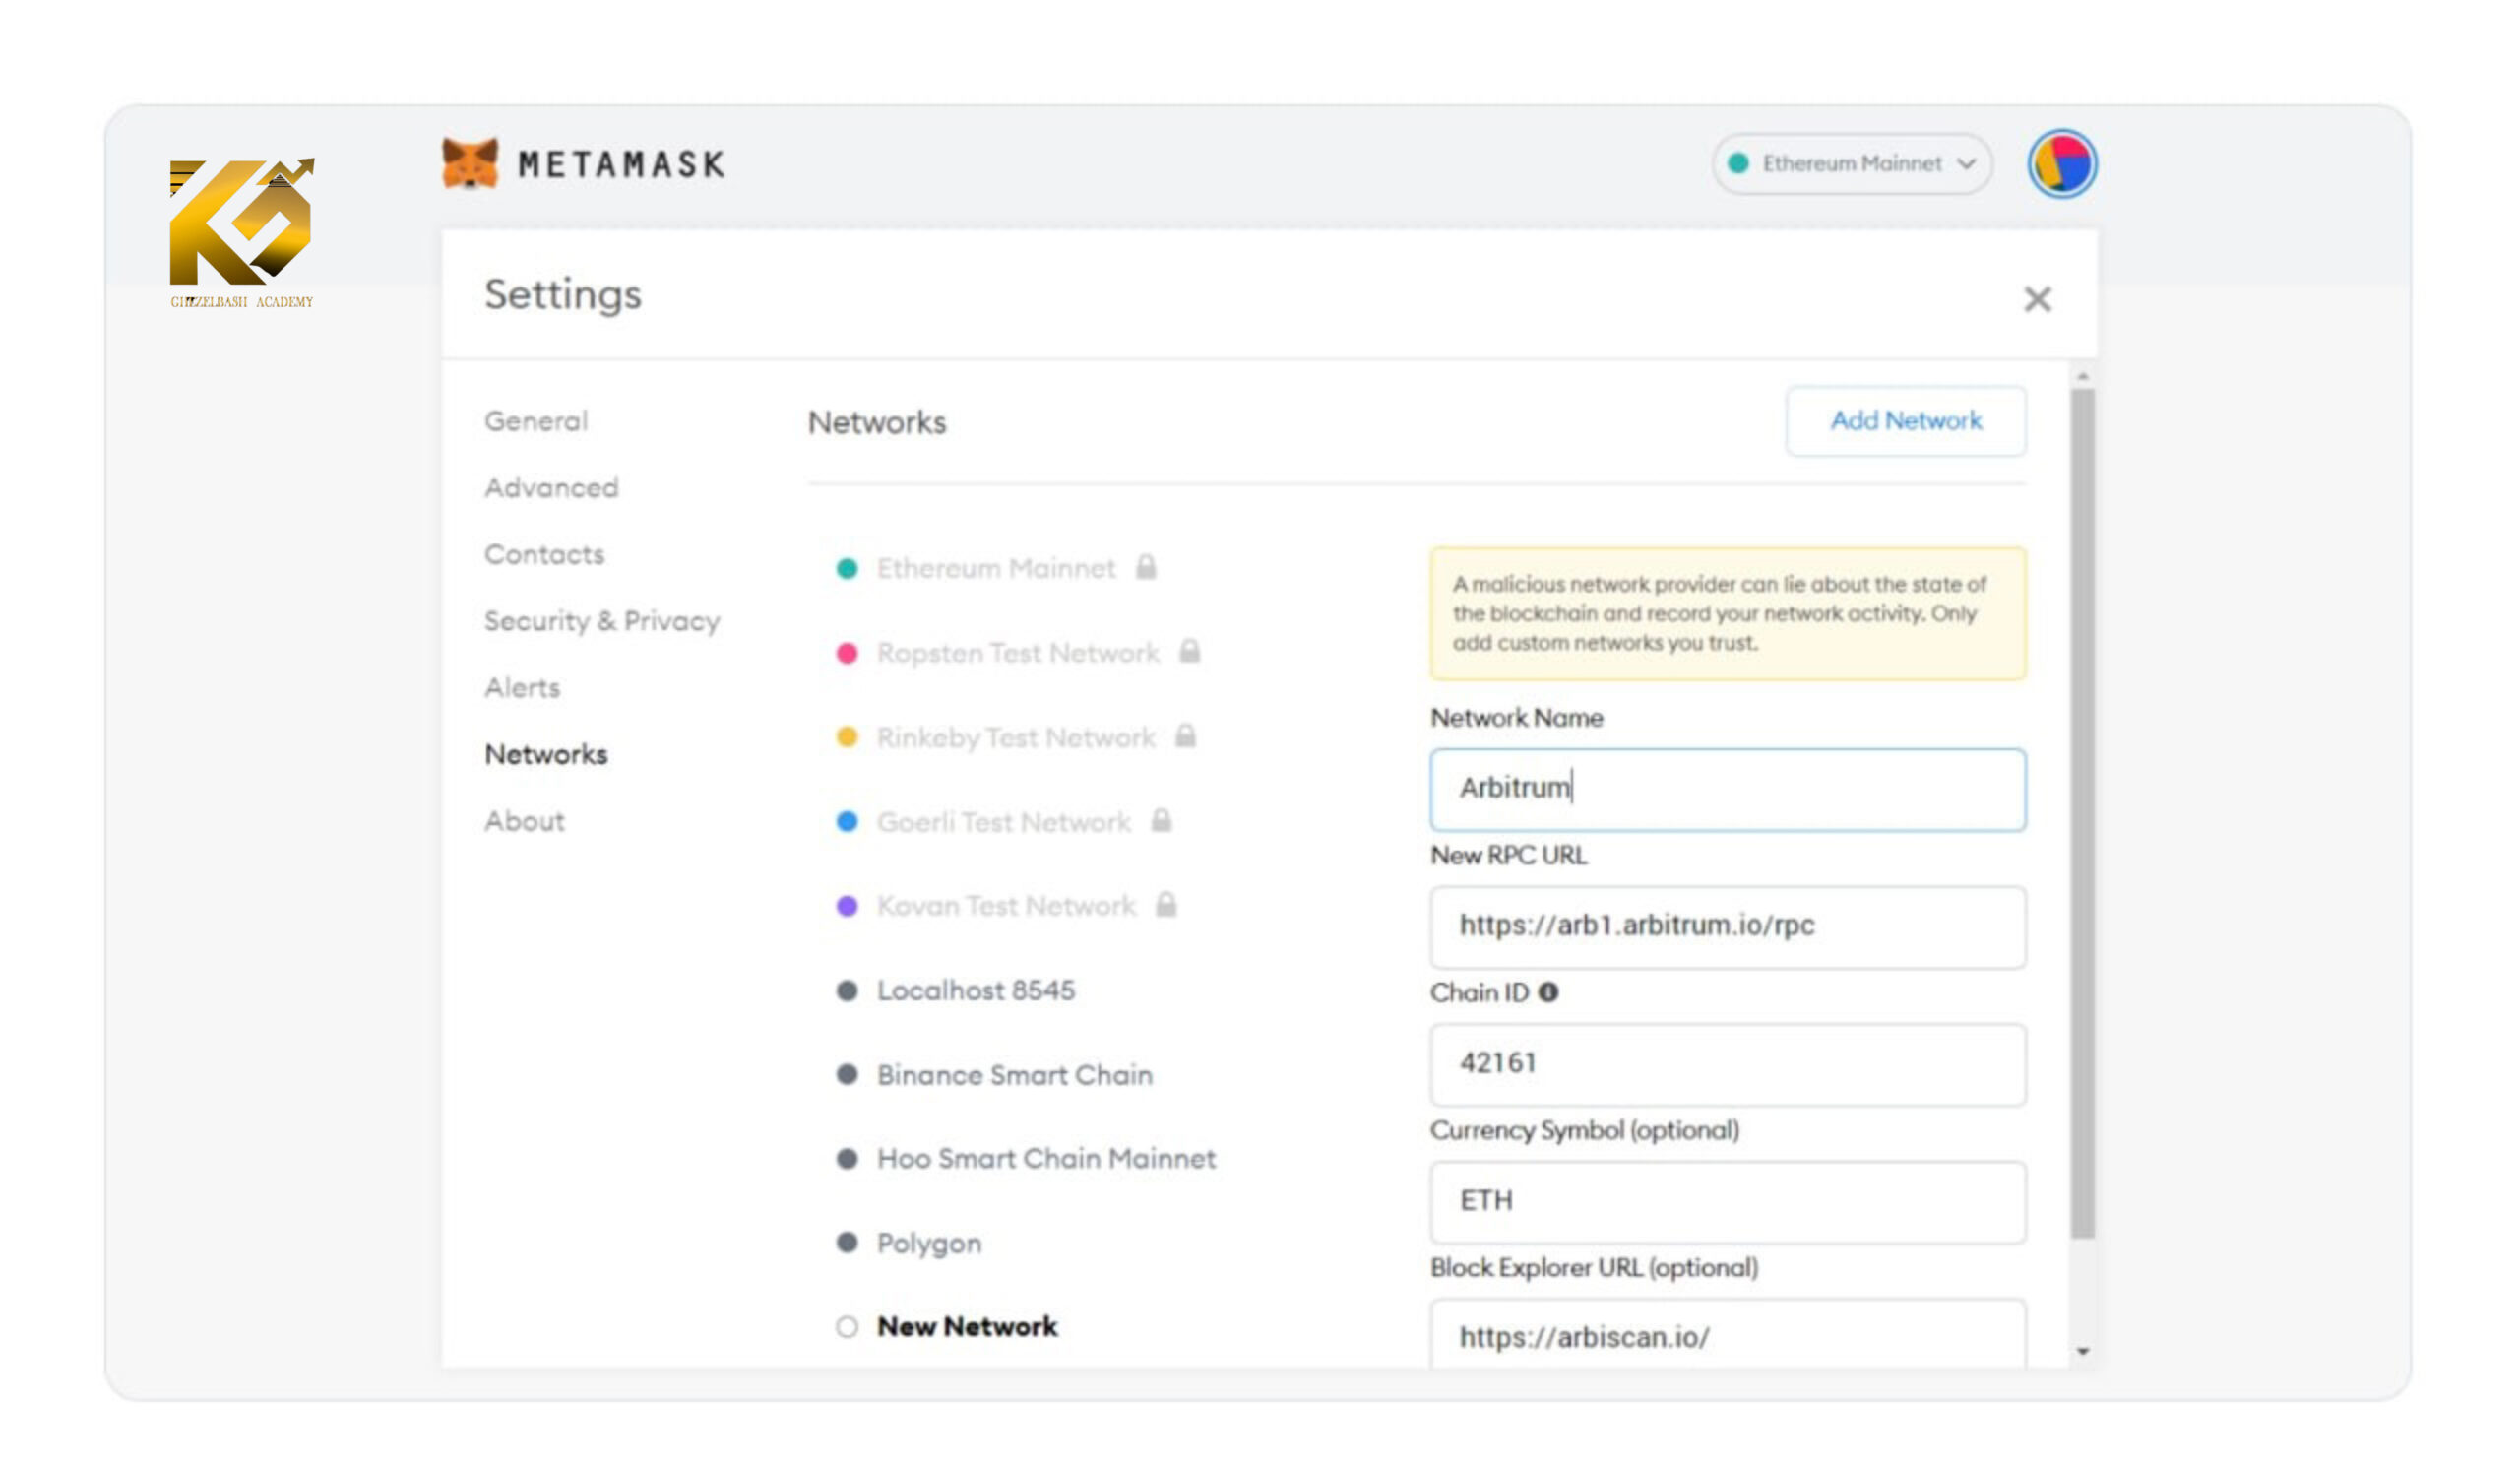Click the gray dot beside Polygon
Viewport: 2520px width, 1469px height.
(x=847, y=1243)
